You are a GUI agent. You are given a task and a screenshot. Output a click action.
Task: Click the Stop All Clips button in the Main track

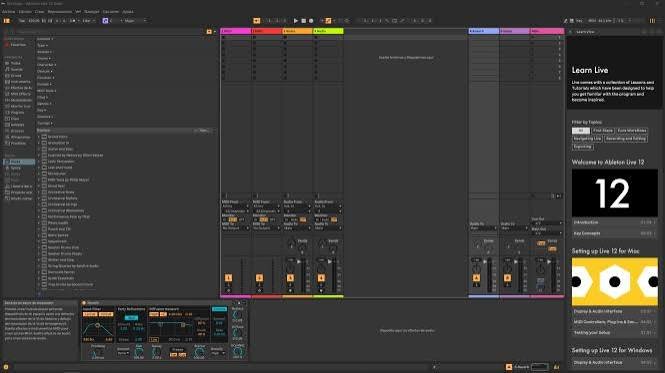(x=533, y=196)
